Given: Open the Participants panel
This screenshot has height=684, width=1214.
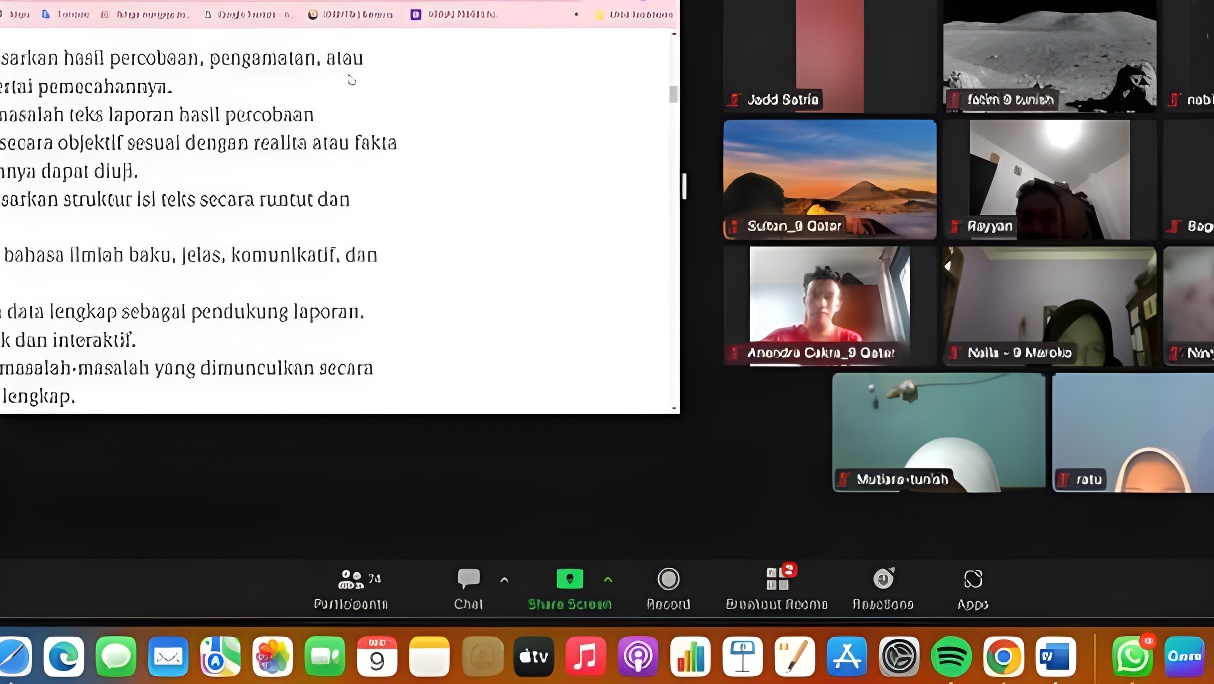Looking at the screenshot, I should [350, 589].
